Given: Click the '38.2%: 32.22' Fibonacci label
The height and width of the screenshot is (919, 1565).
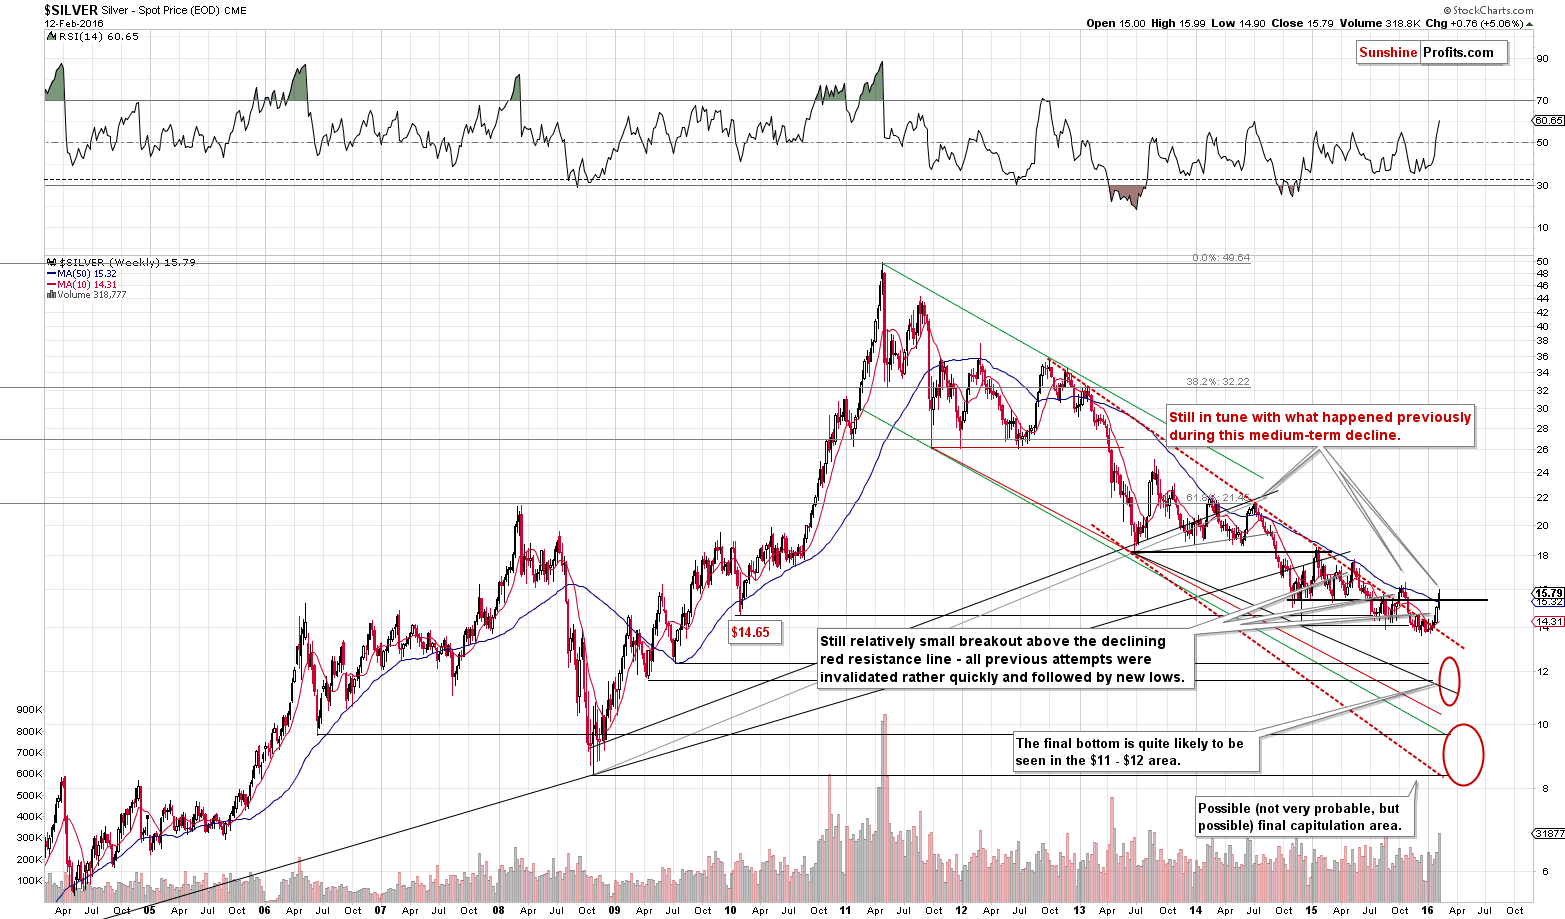Looking at the screenshot, I should tap(1218, 382).
